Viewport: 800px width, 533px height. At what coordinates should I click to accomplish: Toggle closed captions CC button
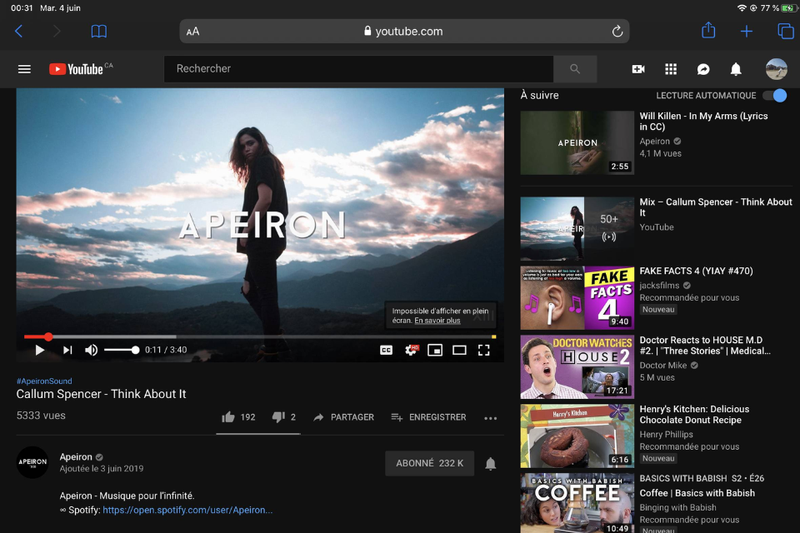[x=386, y=350]
